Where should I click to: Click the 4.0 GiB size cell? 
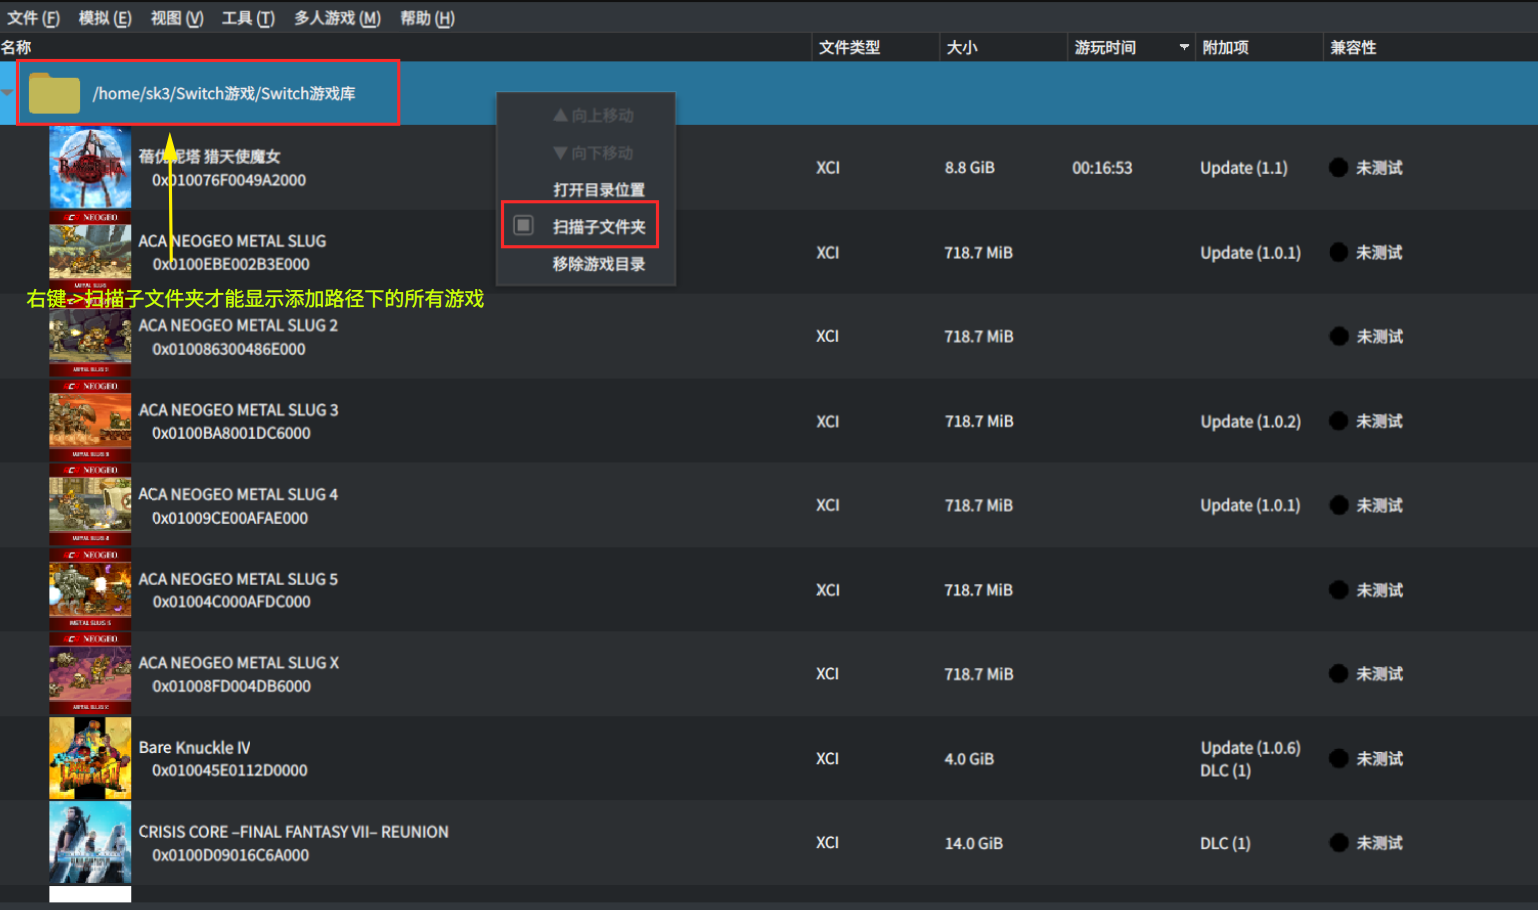(x=969, y=759)
